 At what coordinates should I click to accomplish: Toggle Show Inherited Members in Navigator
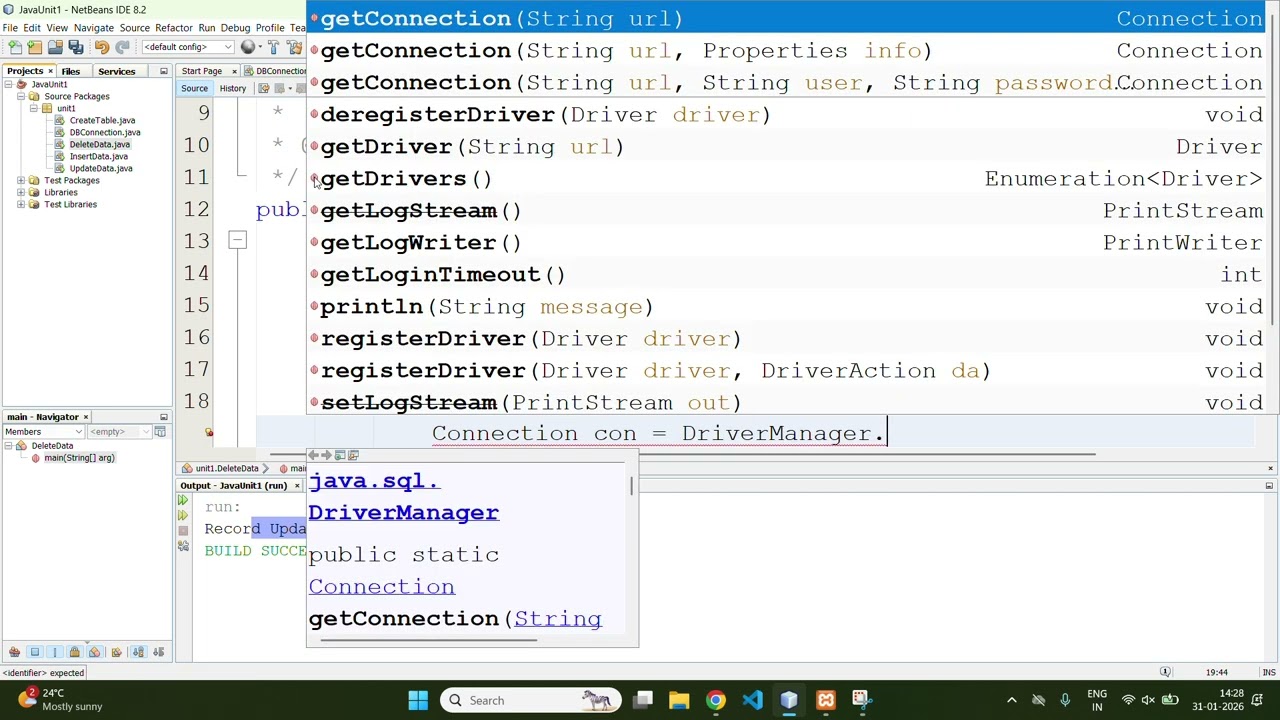click(x=14, y=652)
